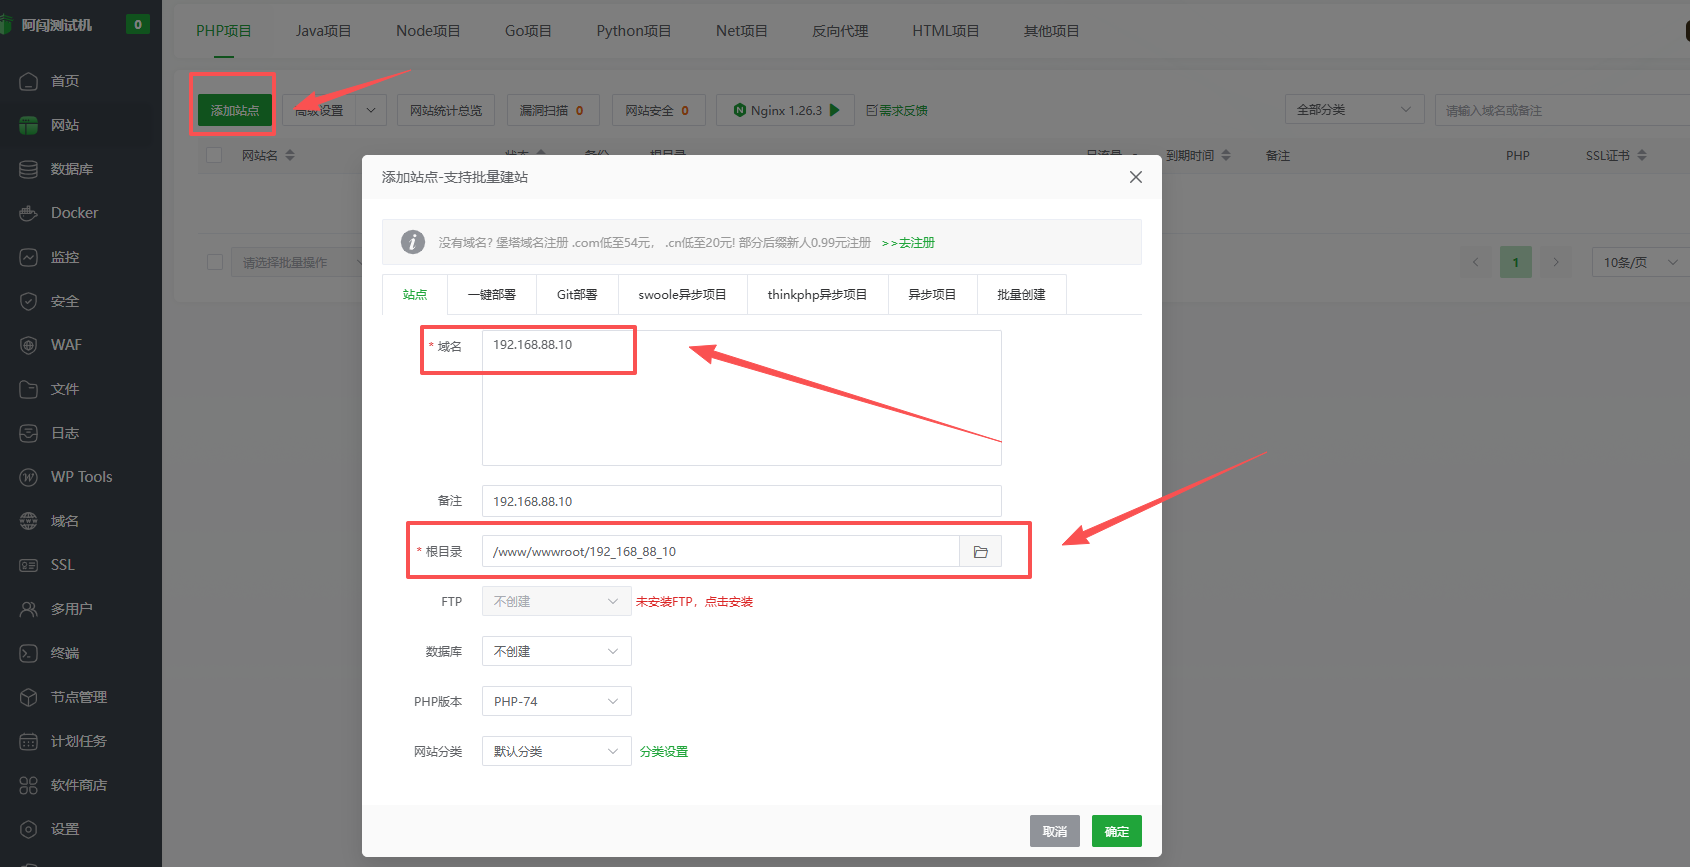Viewport: 1690px width, 867px height.
Task: Open the FTP 不创建 dropdown
Action: [x=557, y=601]
